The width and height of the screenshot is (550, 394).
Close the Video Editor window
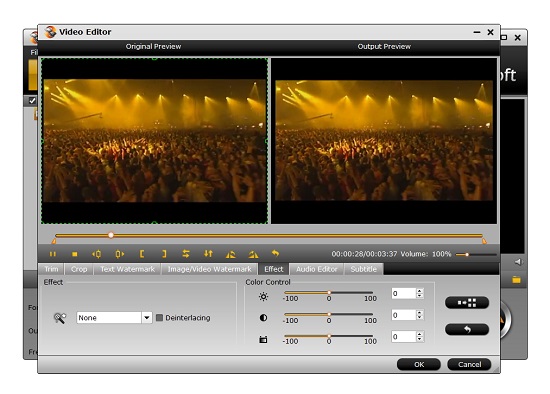pos(490,32)
